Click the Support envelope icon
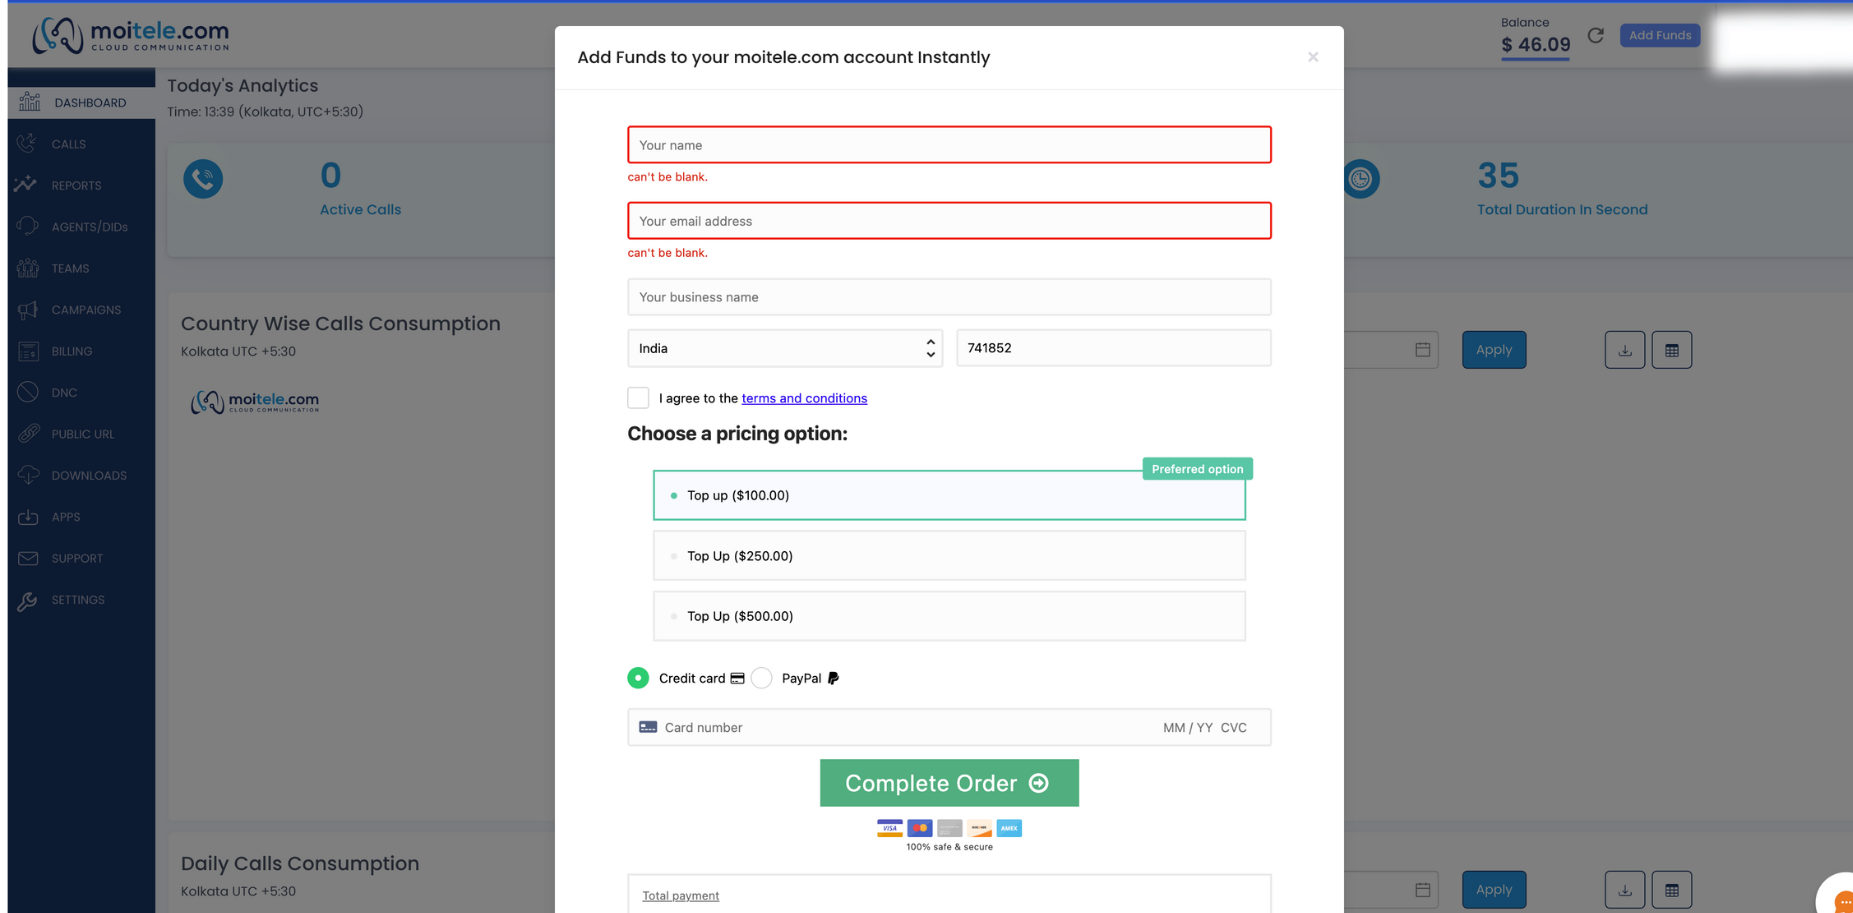Viewport: 1853px width, 913px height. 27,558
